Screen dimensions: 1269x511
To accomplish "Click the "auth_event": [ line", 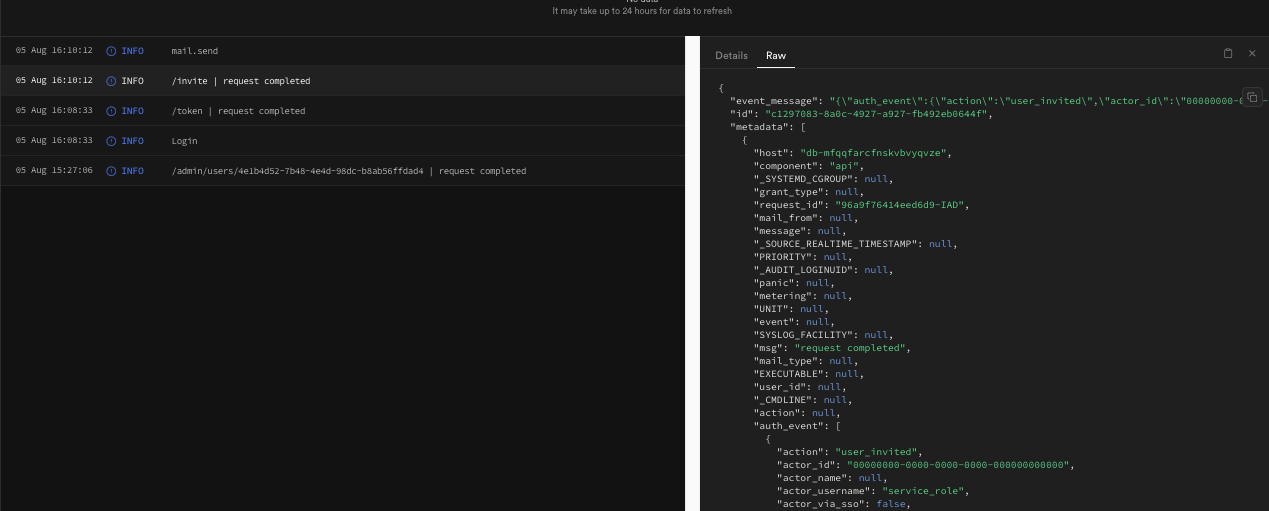I will coord(797,426).
